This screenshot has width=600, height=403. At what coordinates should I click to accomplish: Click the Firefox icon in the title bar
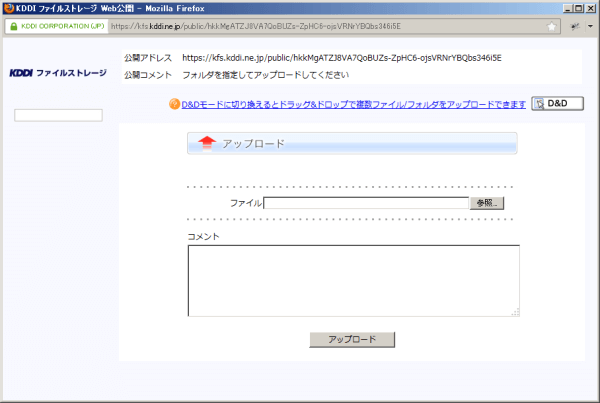click(x=9, y=8)
